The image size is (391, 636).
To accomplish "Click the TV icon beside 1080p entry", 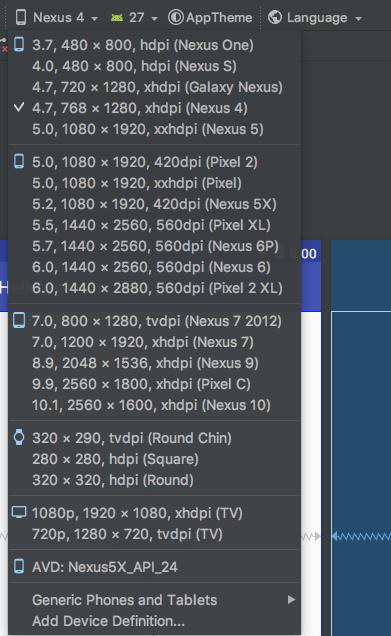I will pyautogui.click(x=19, y=512).
